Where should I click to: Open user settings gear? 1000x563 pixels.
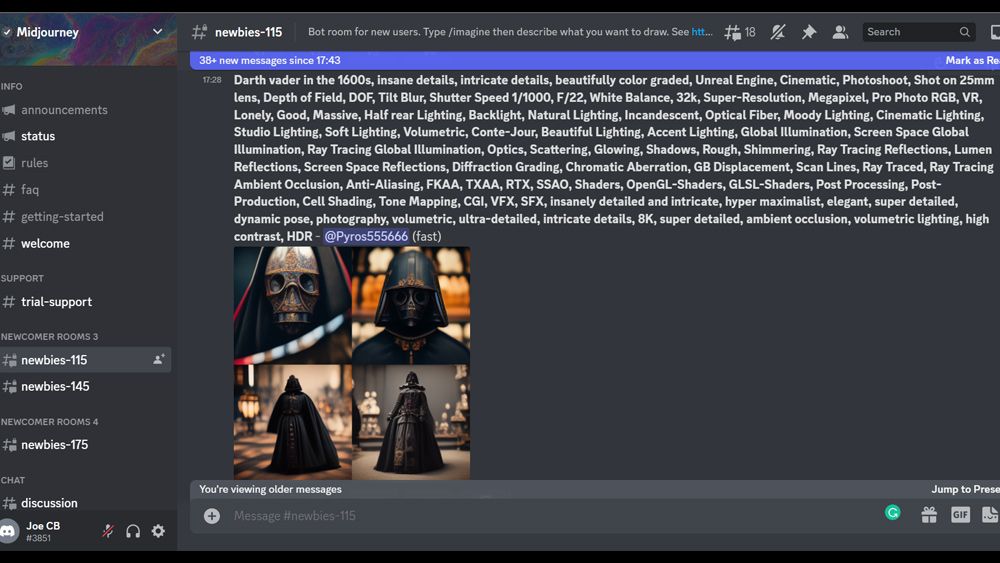tap(158, 531)
